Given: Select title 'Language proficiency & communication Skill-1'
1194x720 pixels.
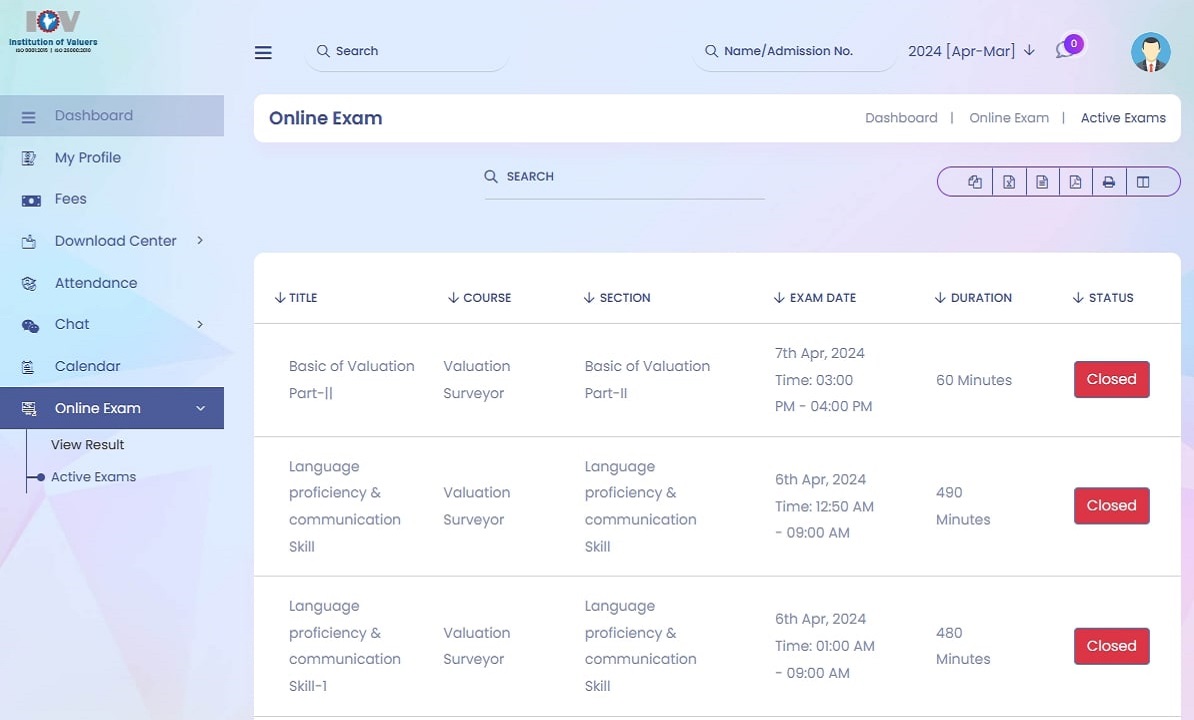Looking at the screenshot, I should [x=345, y=646].
